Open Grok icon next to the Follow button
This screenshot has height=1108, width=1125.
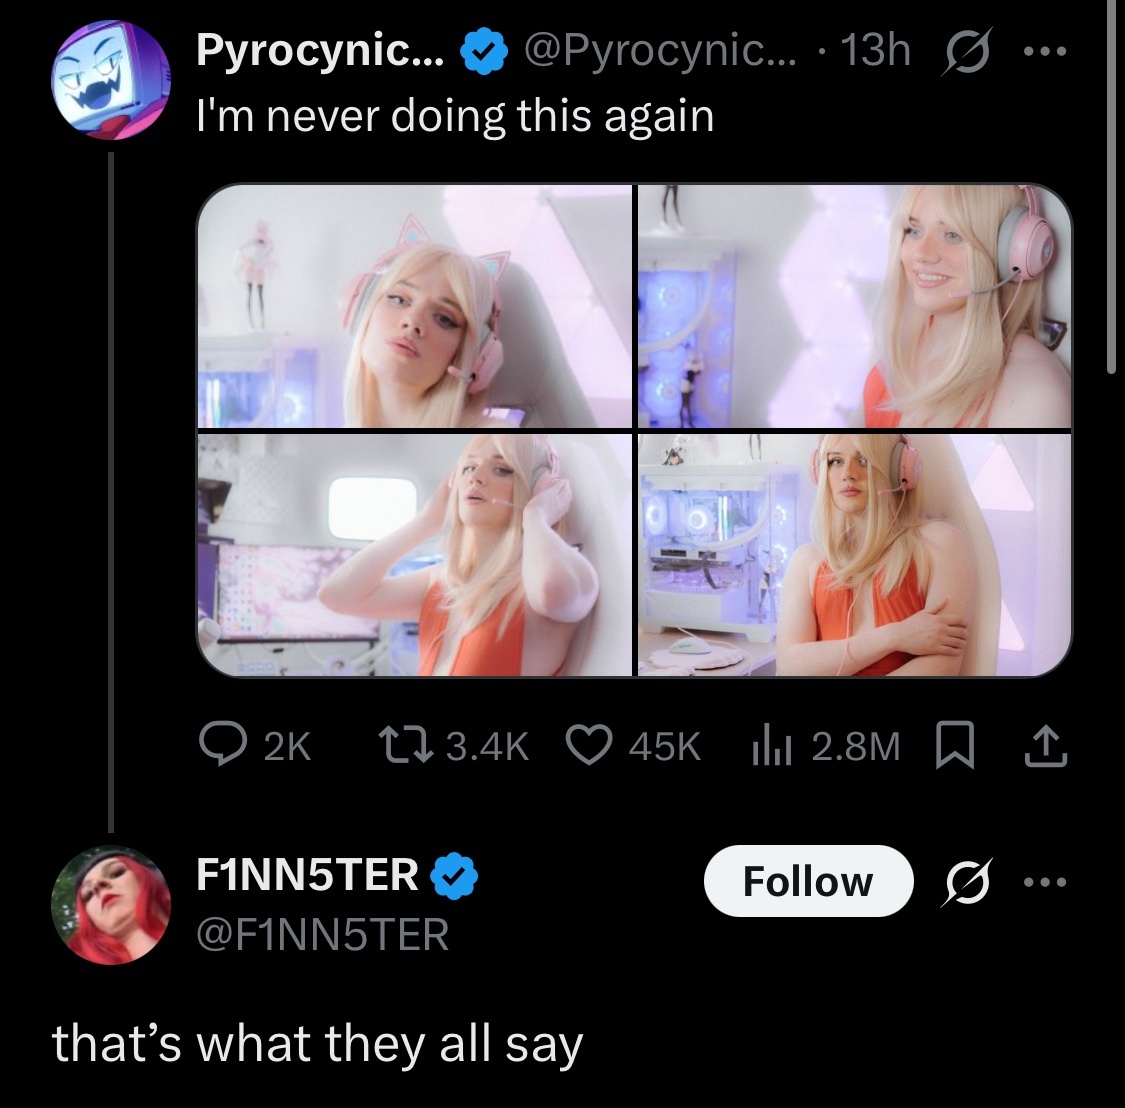[966, 881]
